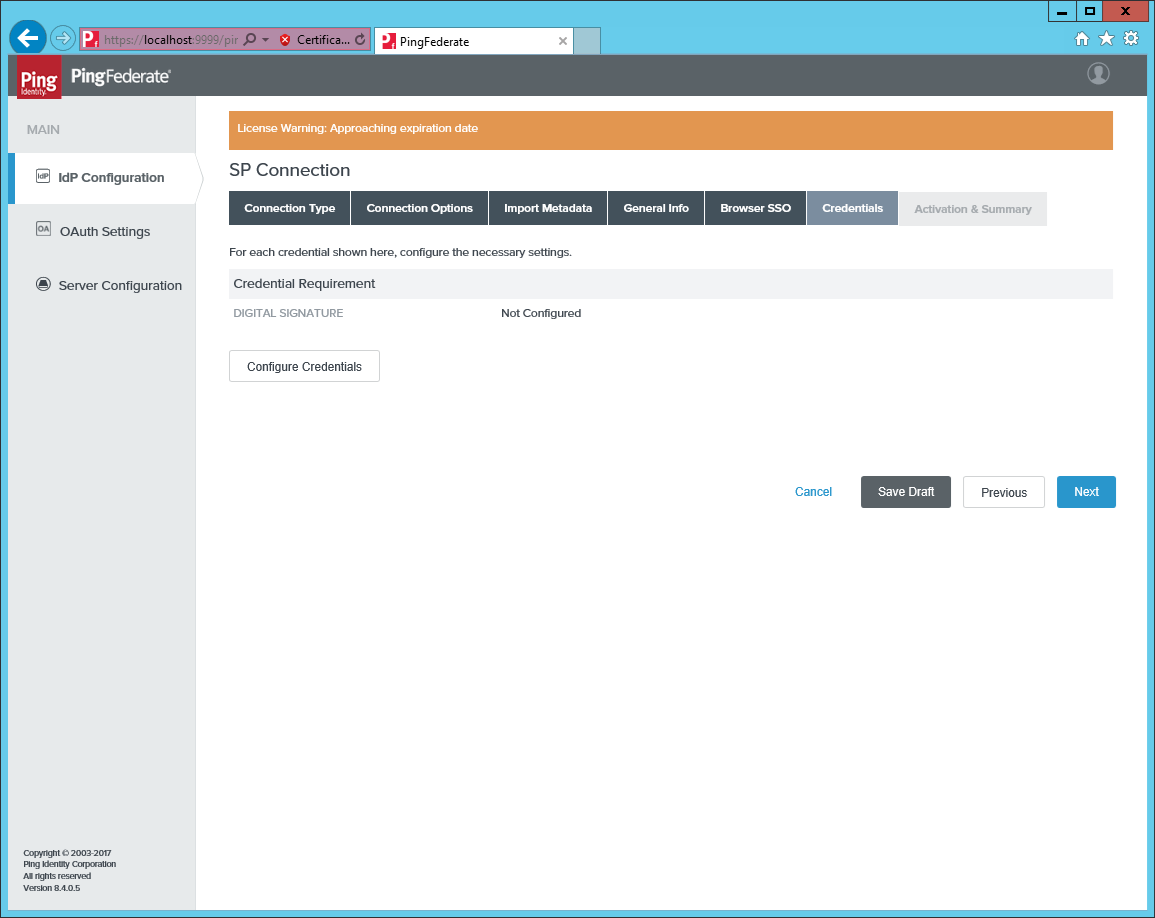Screen dimensions: 1155x918
Task: Click the 'DIGITAL SIGNATURE' label
Action: coord(288,313)
